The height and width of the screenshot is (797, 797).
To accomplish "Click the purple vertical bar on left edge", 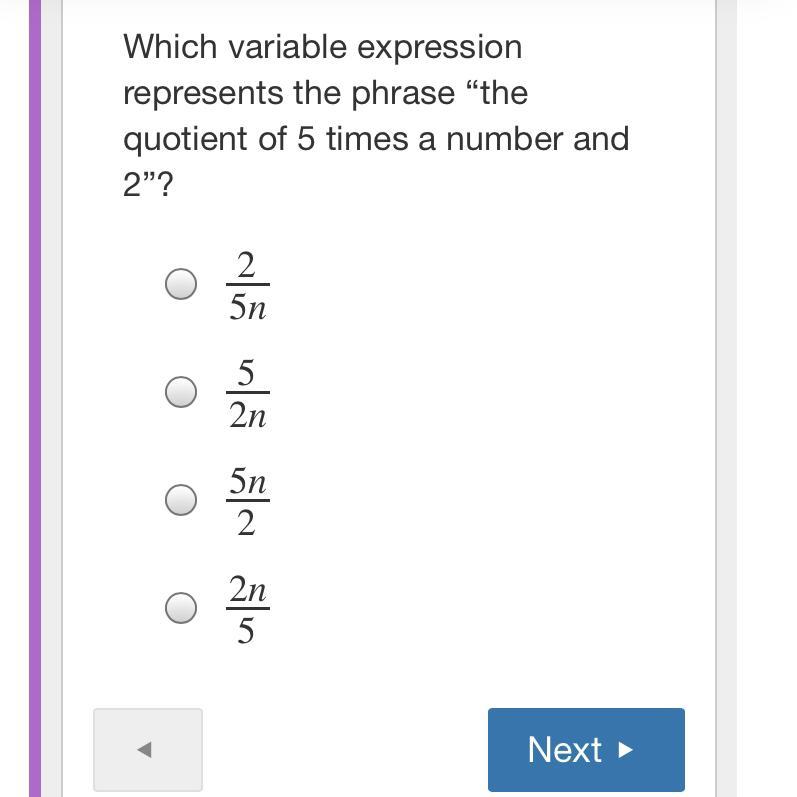I will point(35,398).
